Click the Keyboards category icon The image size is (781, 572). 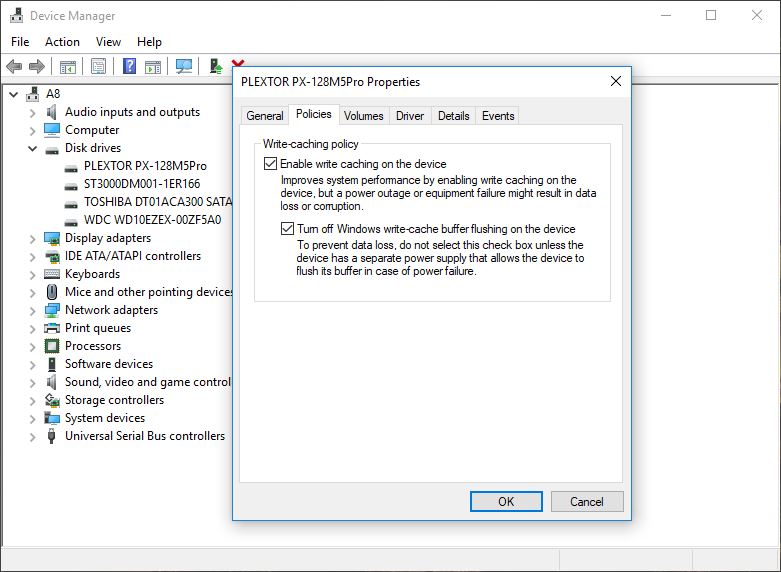[x=52, y=274]
